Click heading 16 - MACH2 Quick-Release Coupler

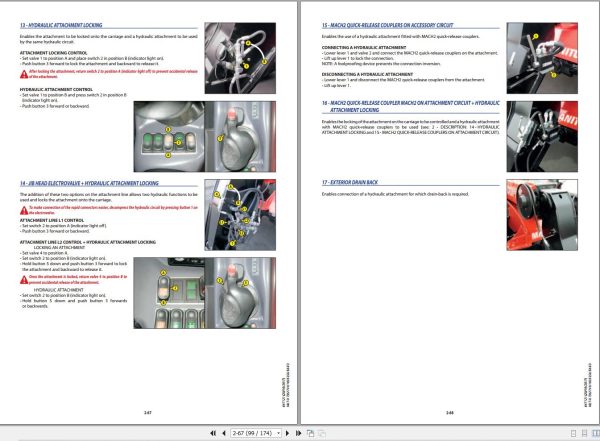[x=411, y=106]
